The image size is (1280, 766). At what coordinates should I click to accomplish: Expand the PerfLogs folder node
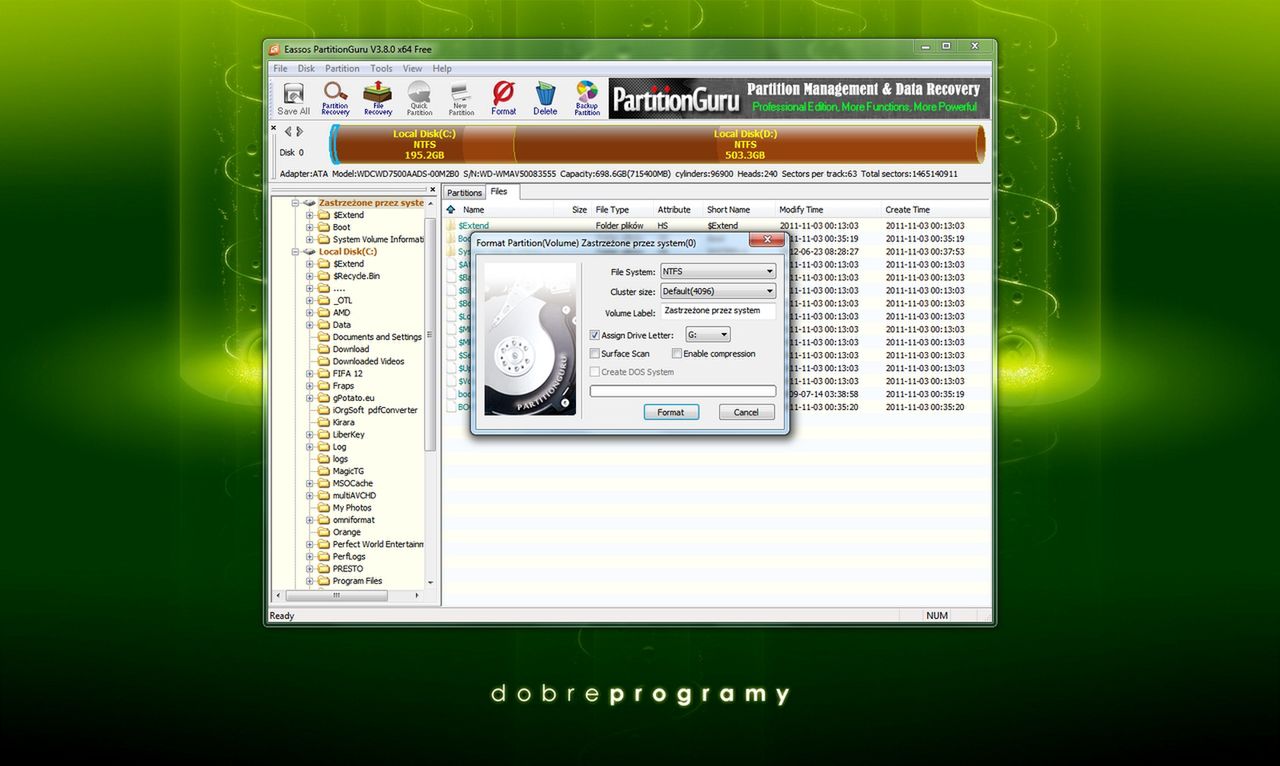(310, 556)
